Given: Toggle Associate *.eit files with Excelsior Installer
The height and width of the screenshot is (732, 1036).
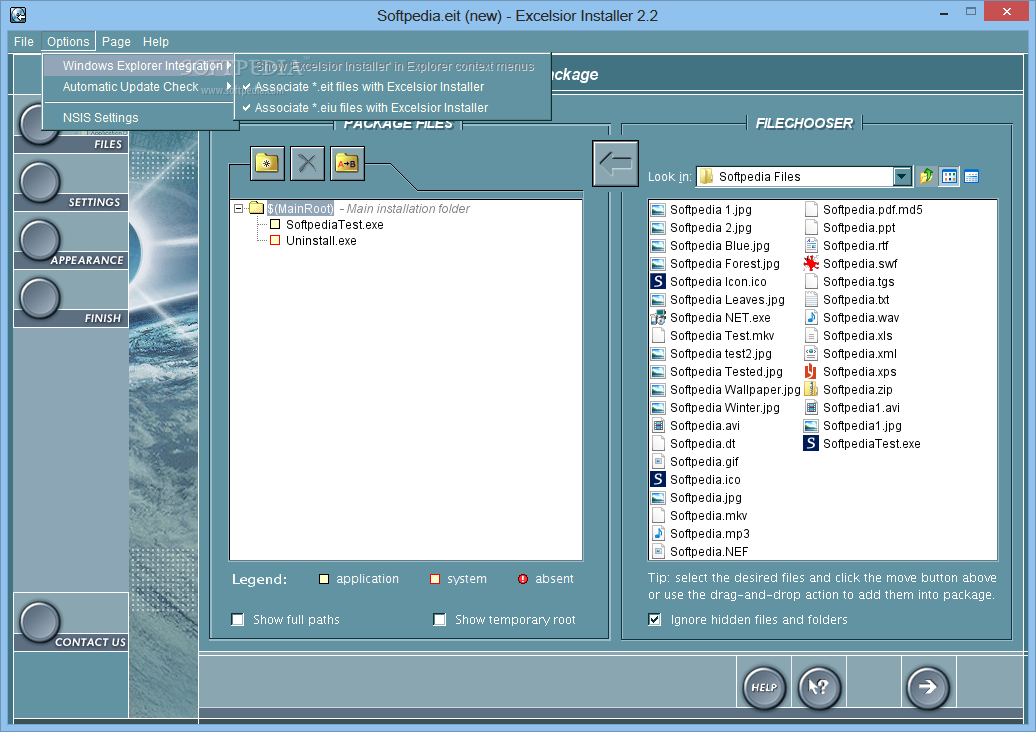Looking at the screenshot, I should pos(392,87).
